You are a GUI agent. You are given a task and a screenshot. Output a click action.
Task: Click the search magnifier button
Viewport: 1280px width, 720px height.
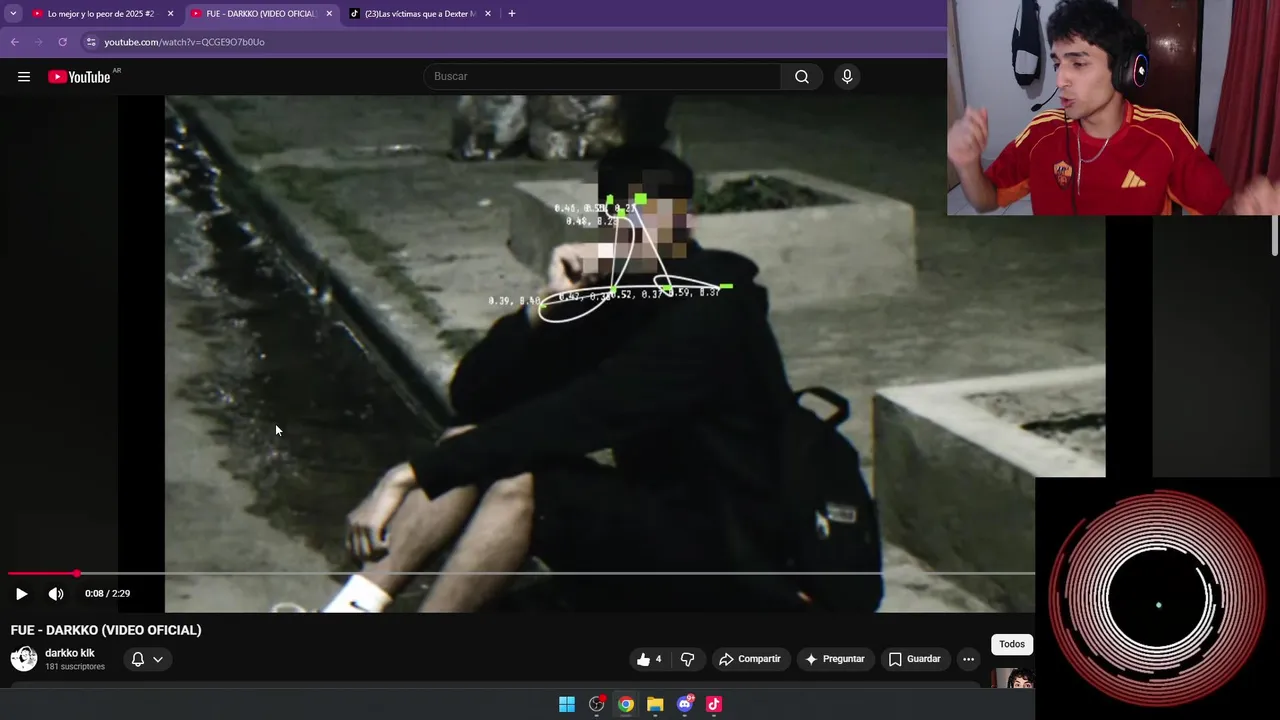click(x=802, y=77)
